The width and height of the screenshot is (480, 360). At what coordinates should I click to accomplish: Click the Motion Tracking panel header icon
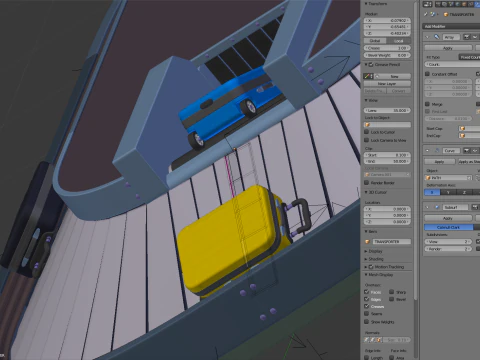tap(371, 267)
